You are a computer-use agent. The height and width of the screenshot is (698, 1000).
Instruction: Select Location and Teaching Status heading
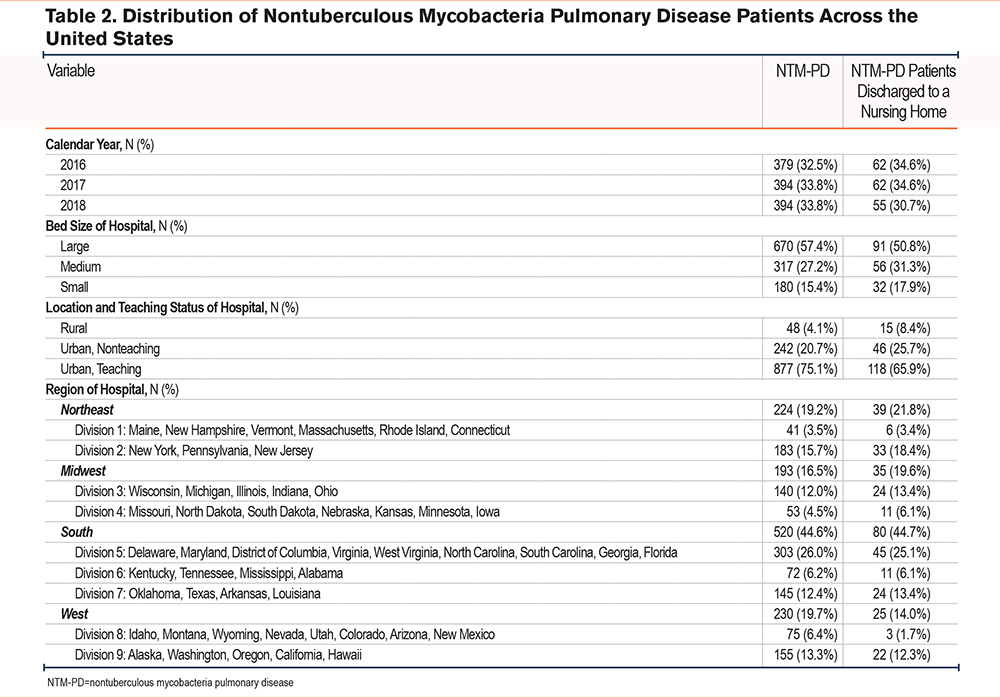pos(172,308)
